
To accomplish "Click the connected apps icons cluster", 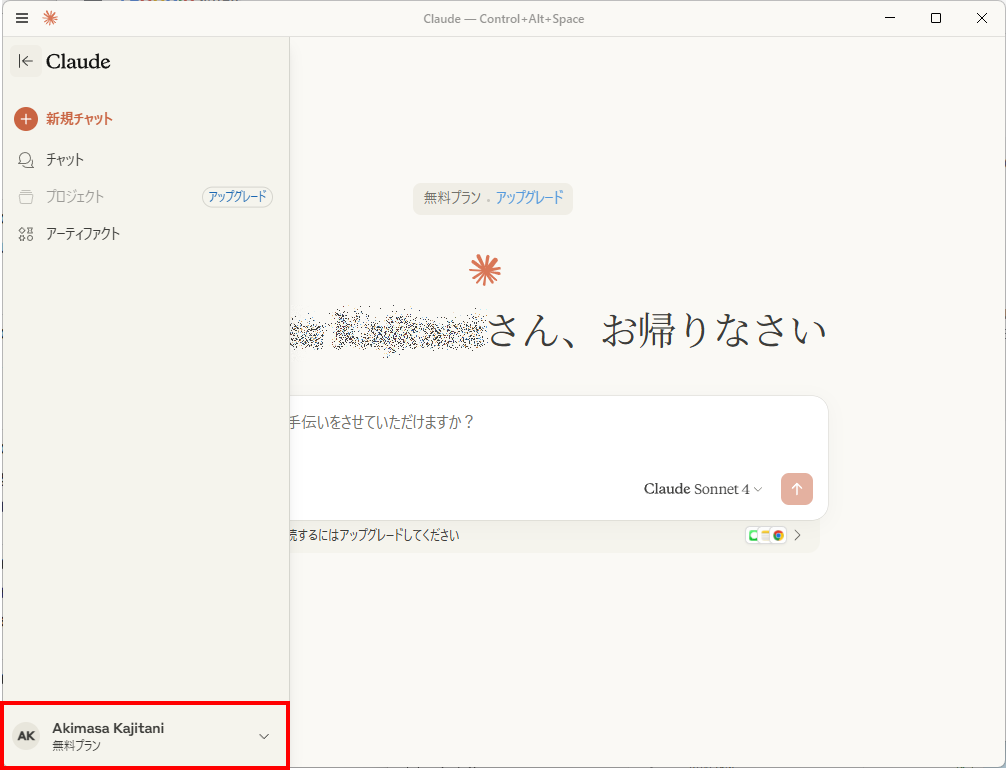I will (x=766, y=535).
